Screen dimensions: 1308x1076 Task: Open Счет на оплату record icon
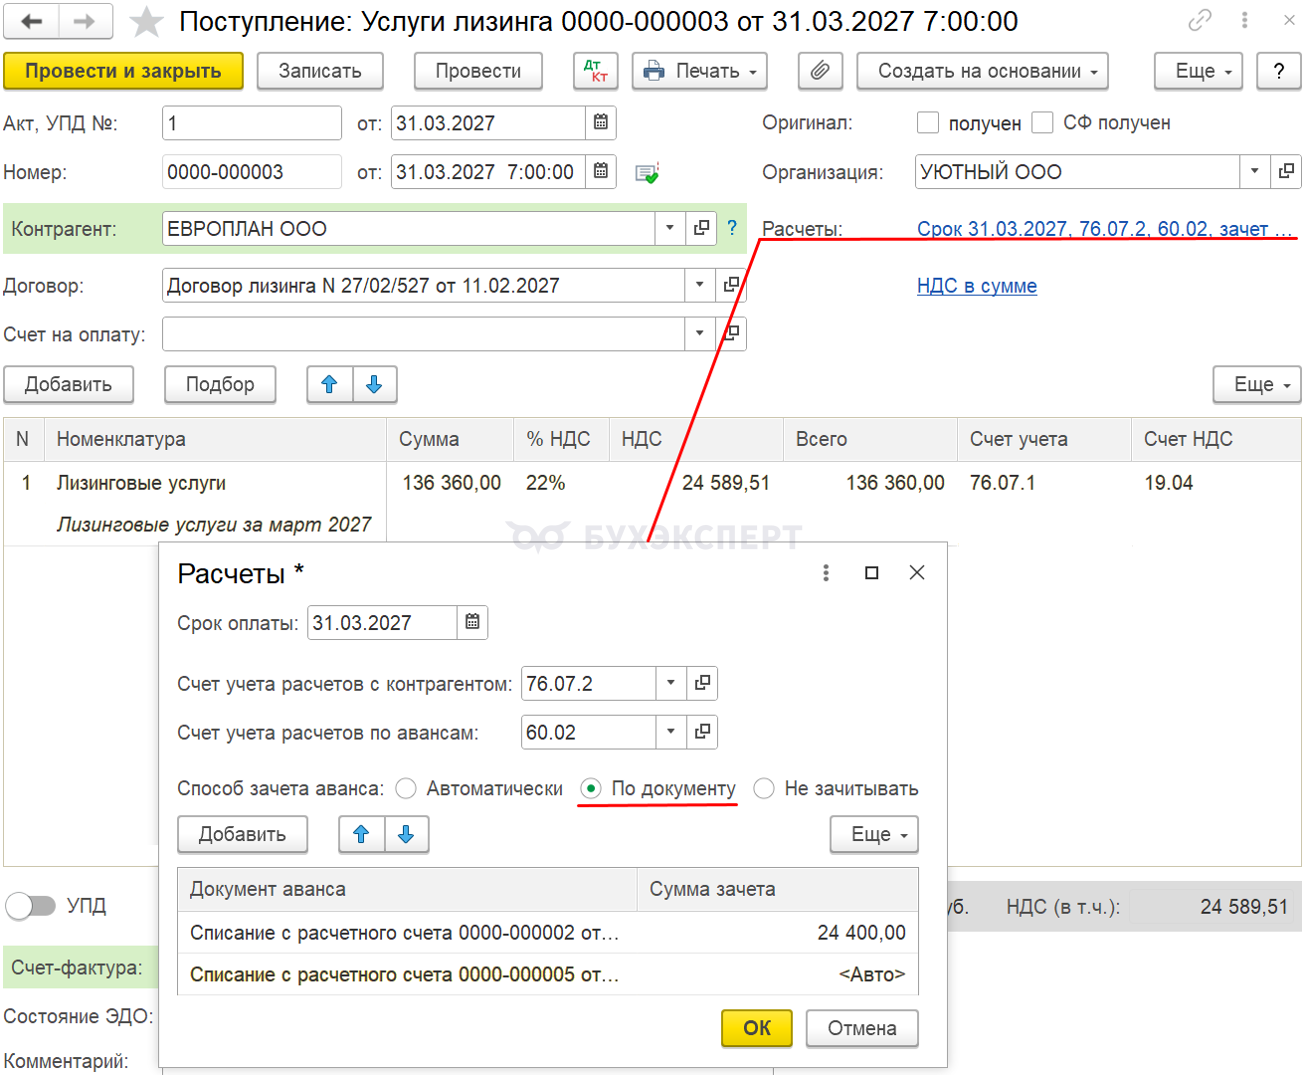click(731, 333)
